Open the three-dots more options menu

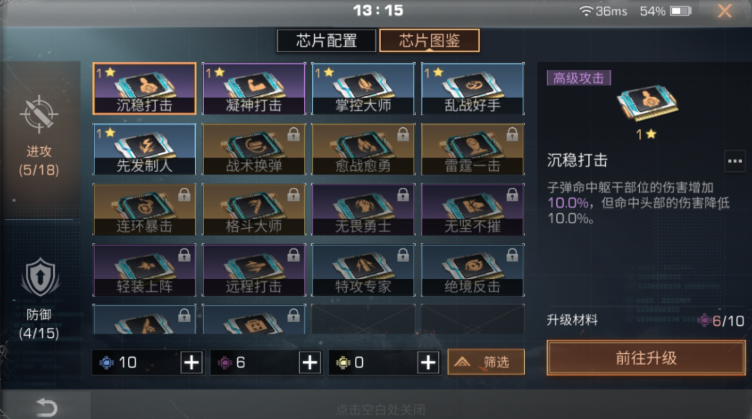point(734,161)
